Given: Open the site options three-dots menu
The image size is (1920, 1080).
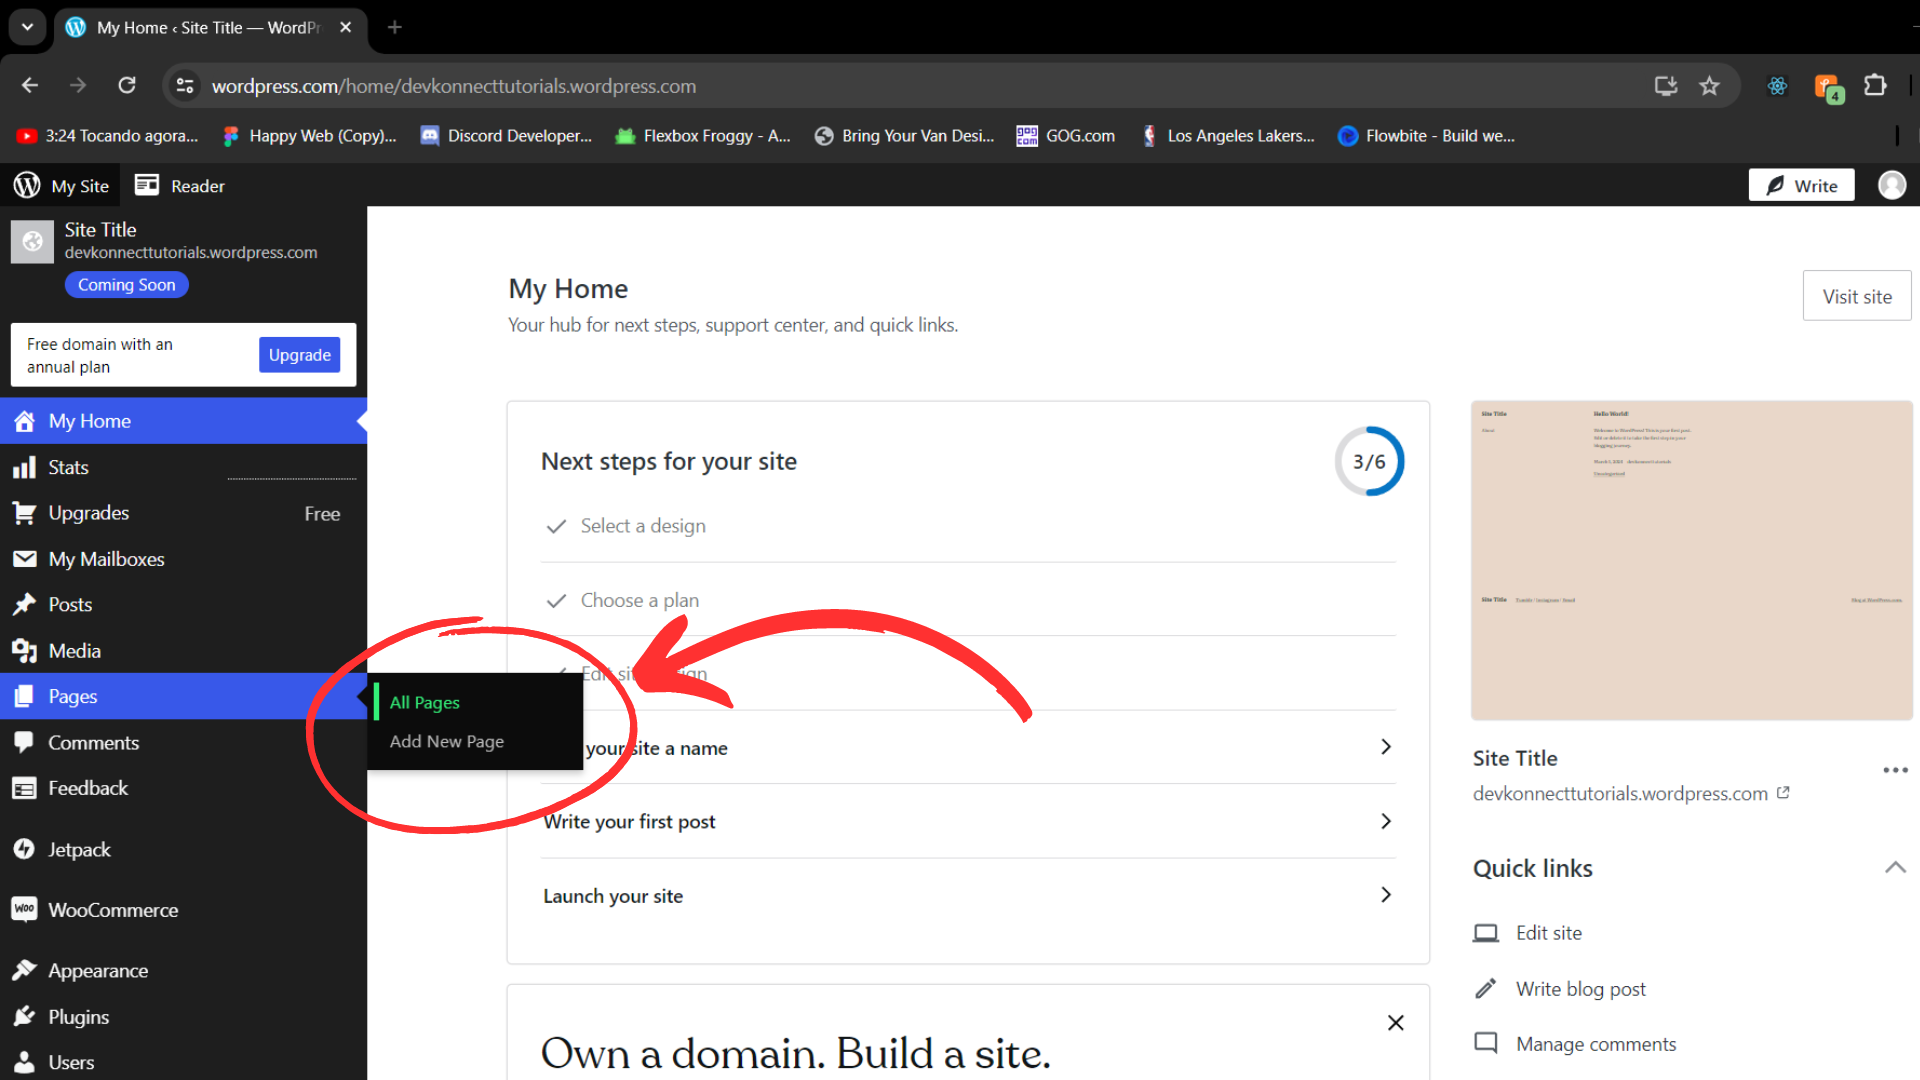Looking at the screenshot, I should [x=1895, y=770].
